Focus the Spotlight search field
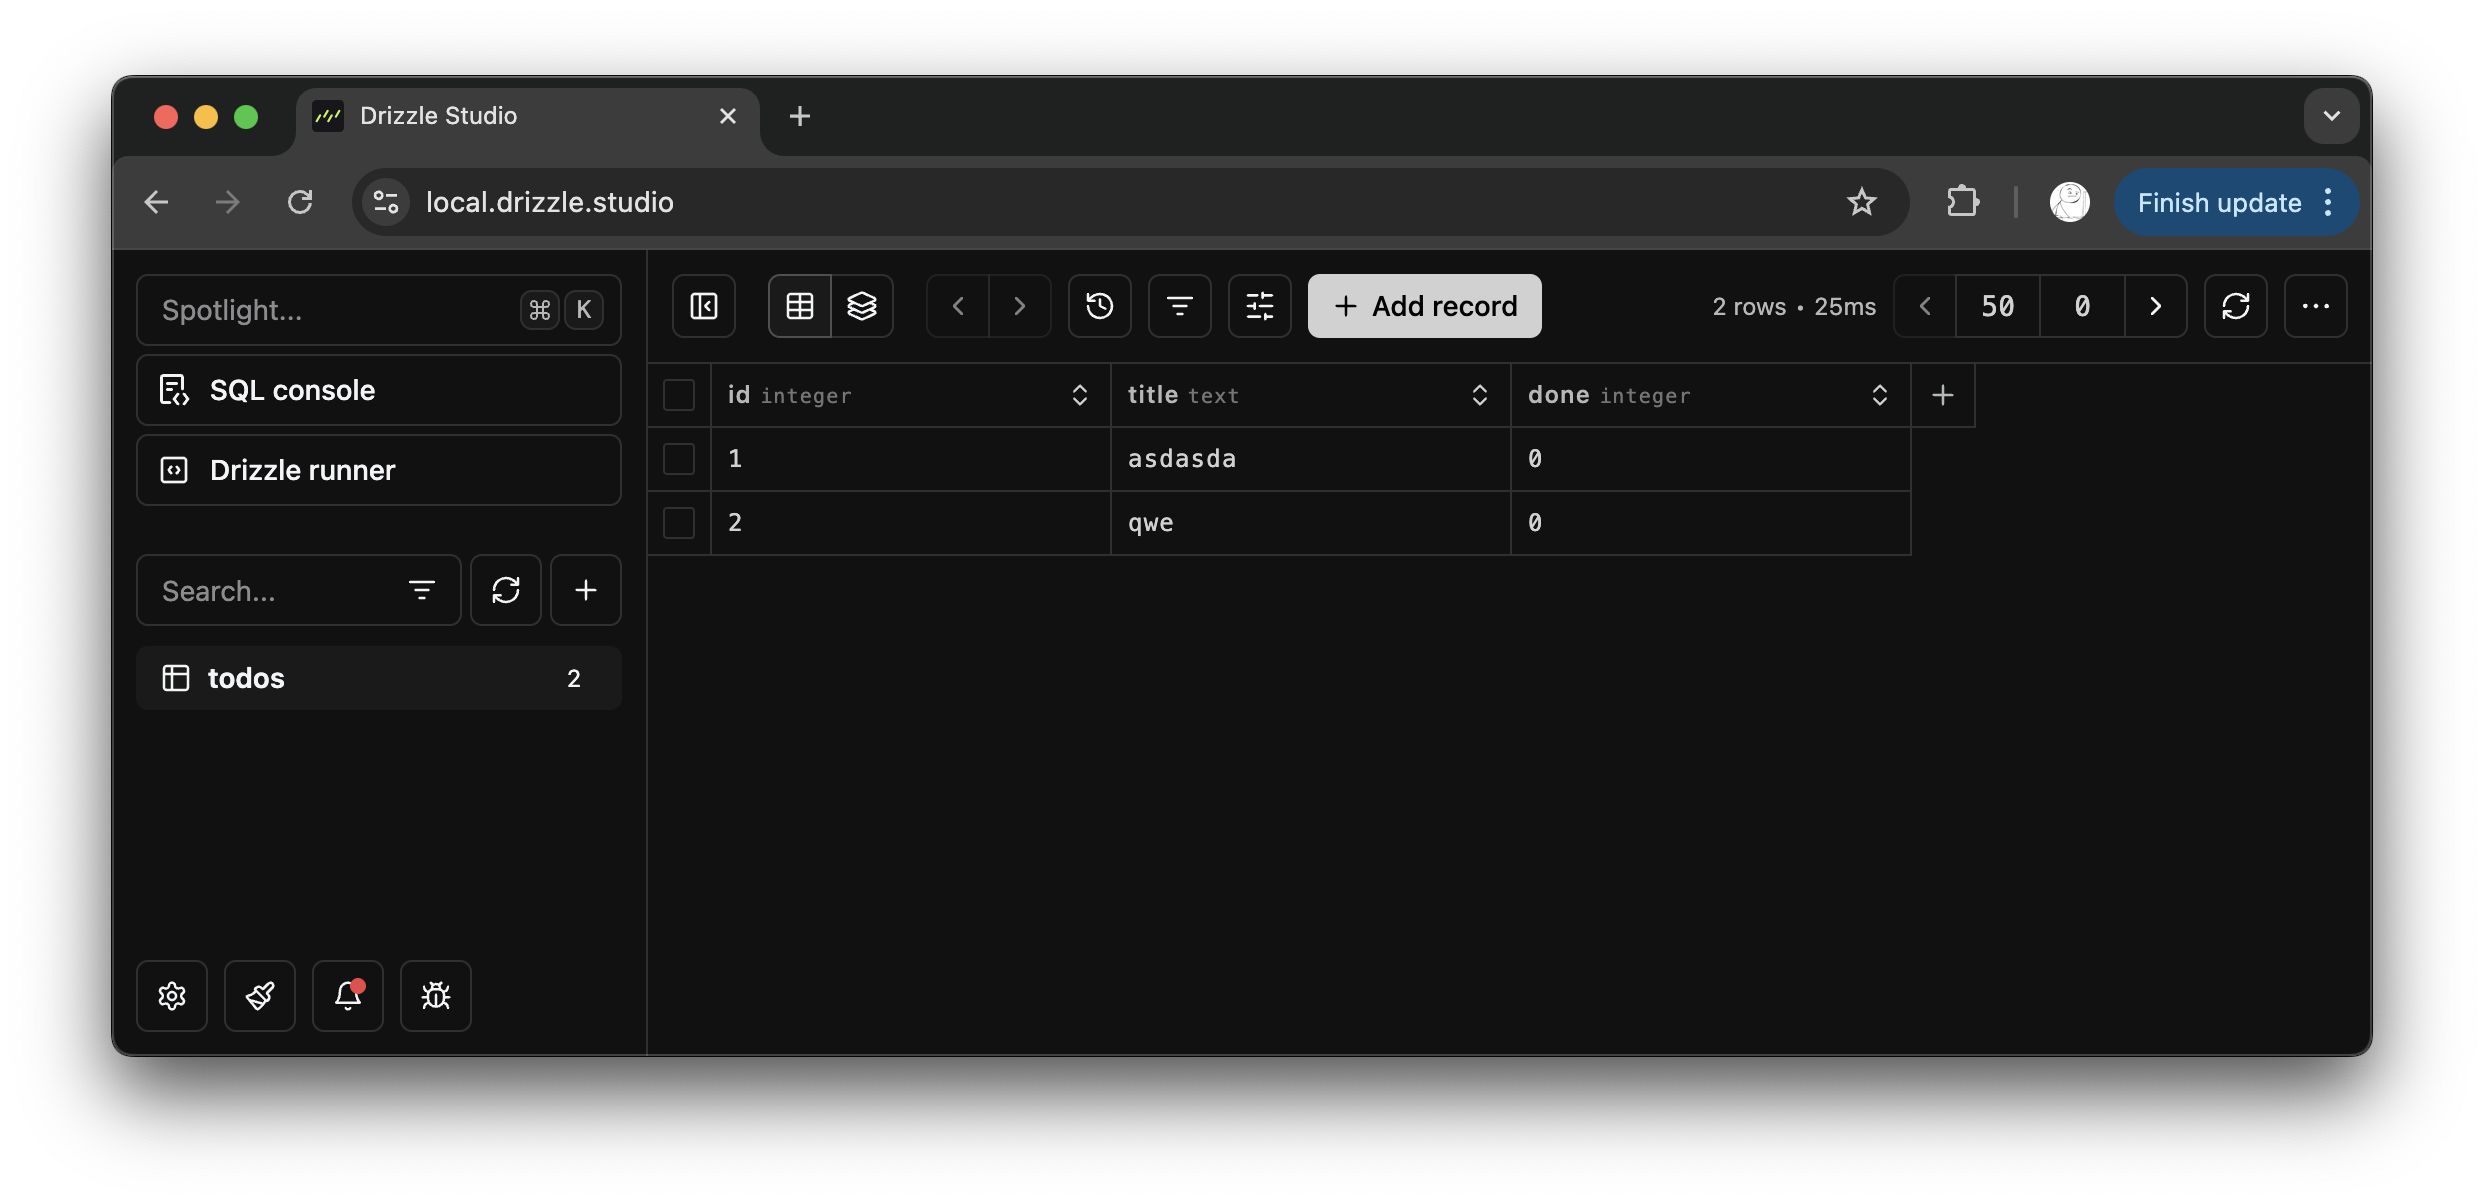Viewport: 2484px width, 1204px height. (x=330, y=310)
